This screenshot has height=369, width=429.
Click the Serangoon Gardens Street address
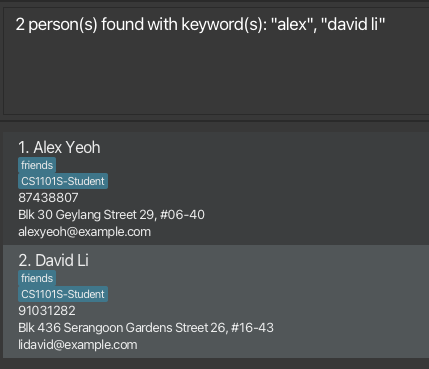click(146, 328)
